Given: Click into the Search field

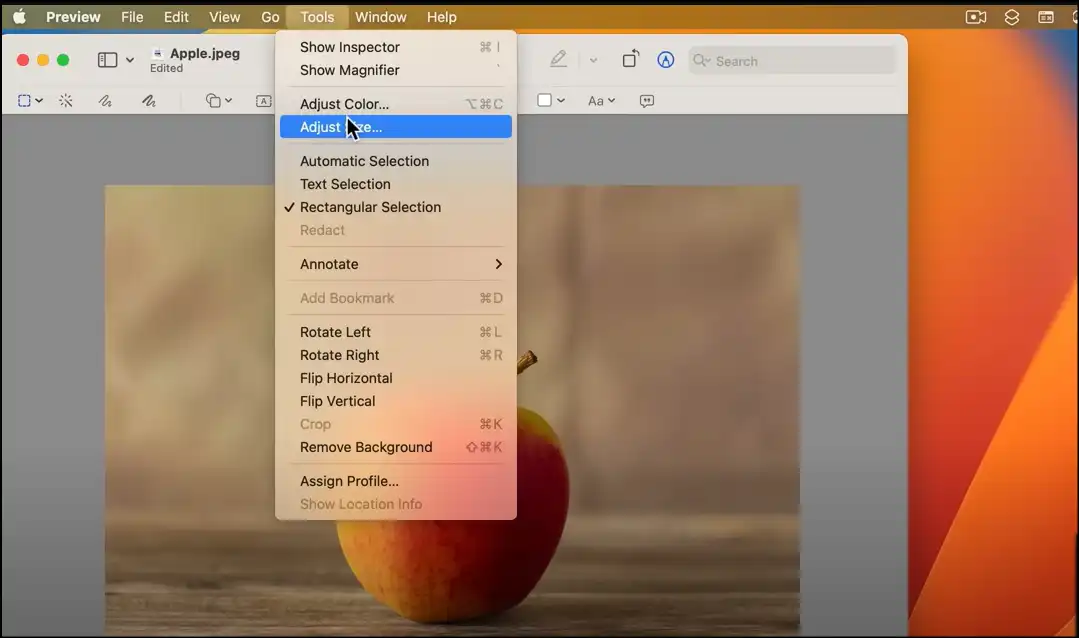Looking at the screenshot, I should [x=793, y=61].
